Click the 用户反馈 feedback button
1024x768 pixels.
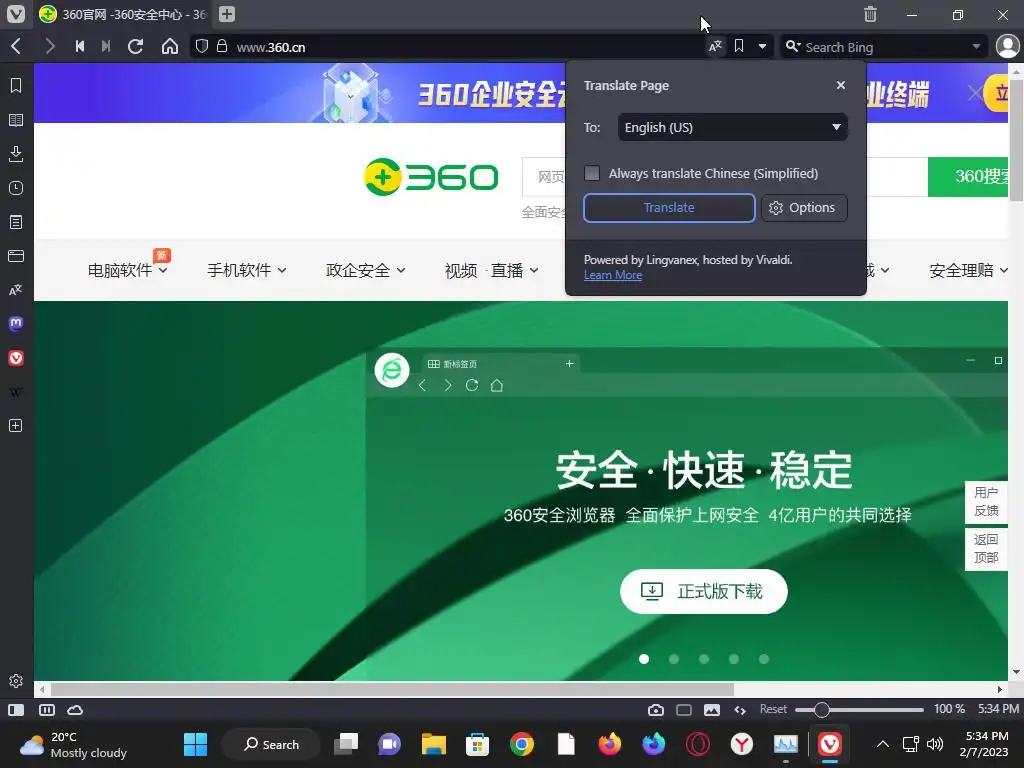tap(986, 502)
